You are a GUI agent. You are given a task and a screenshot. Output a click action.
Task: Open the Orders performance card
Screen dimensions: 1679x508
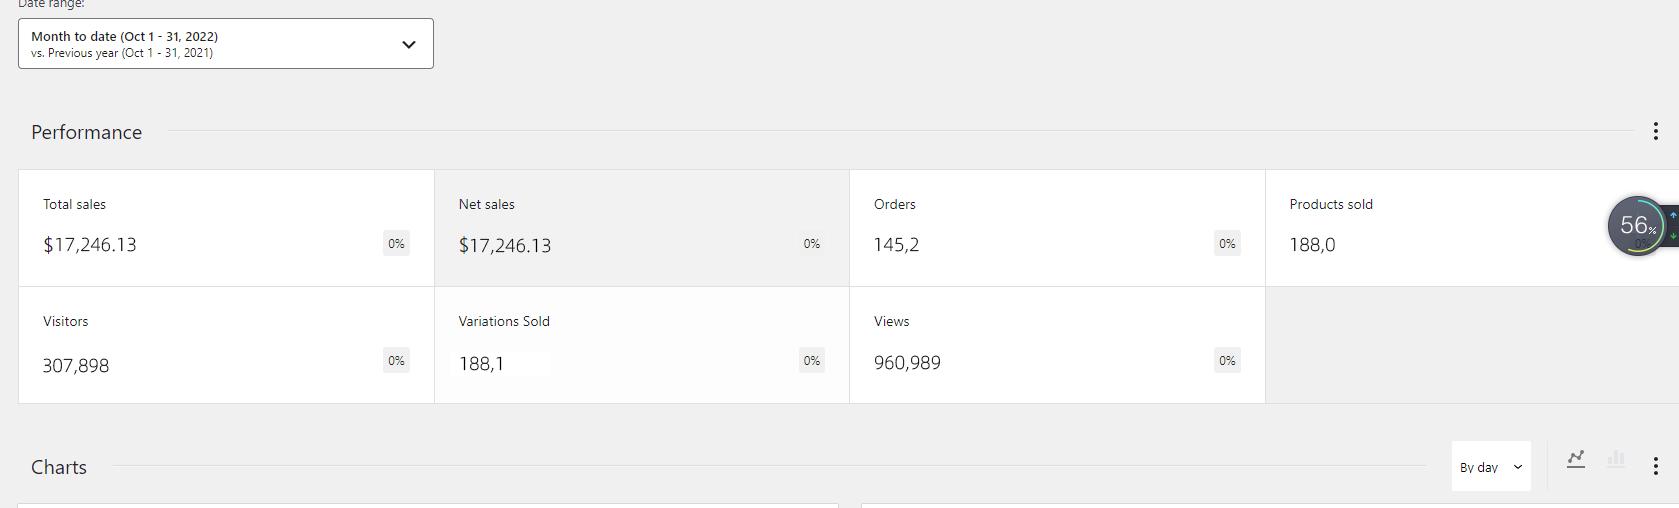click(x=1057, y=228)
